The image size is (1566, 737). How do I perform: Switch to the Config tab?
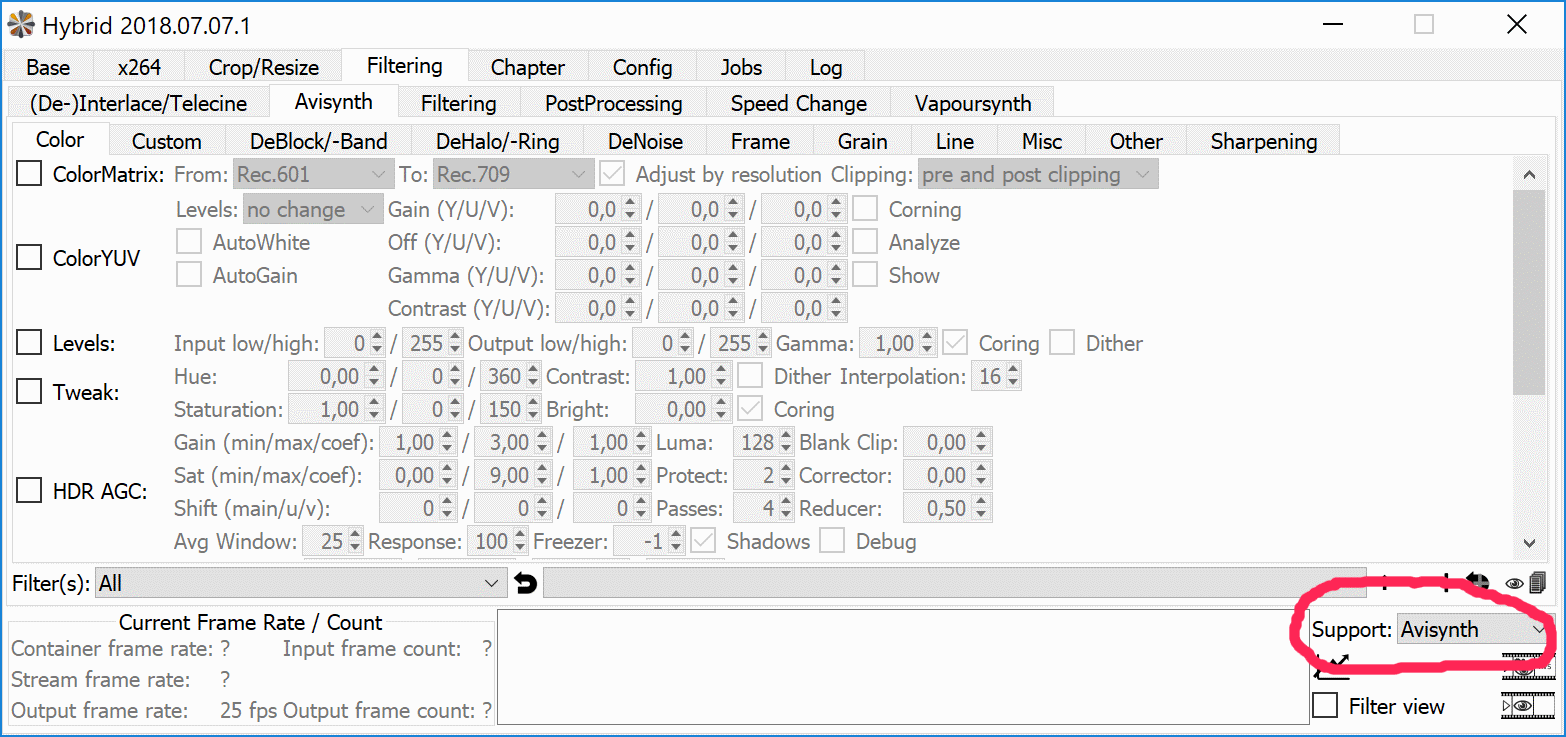(642, 67)
